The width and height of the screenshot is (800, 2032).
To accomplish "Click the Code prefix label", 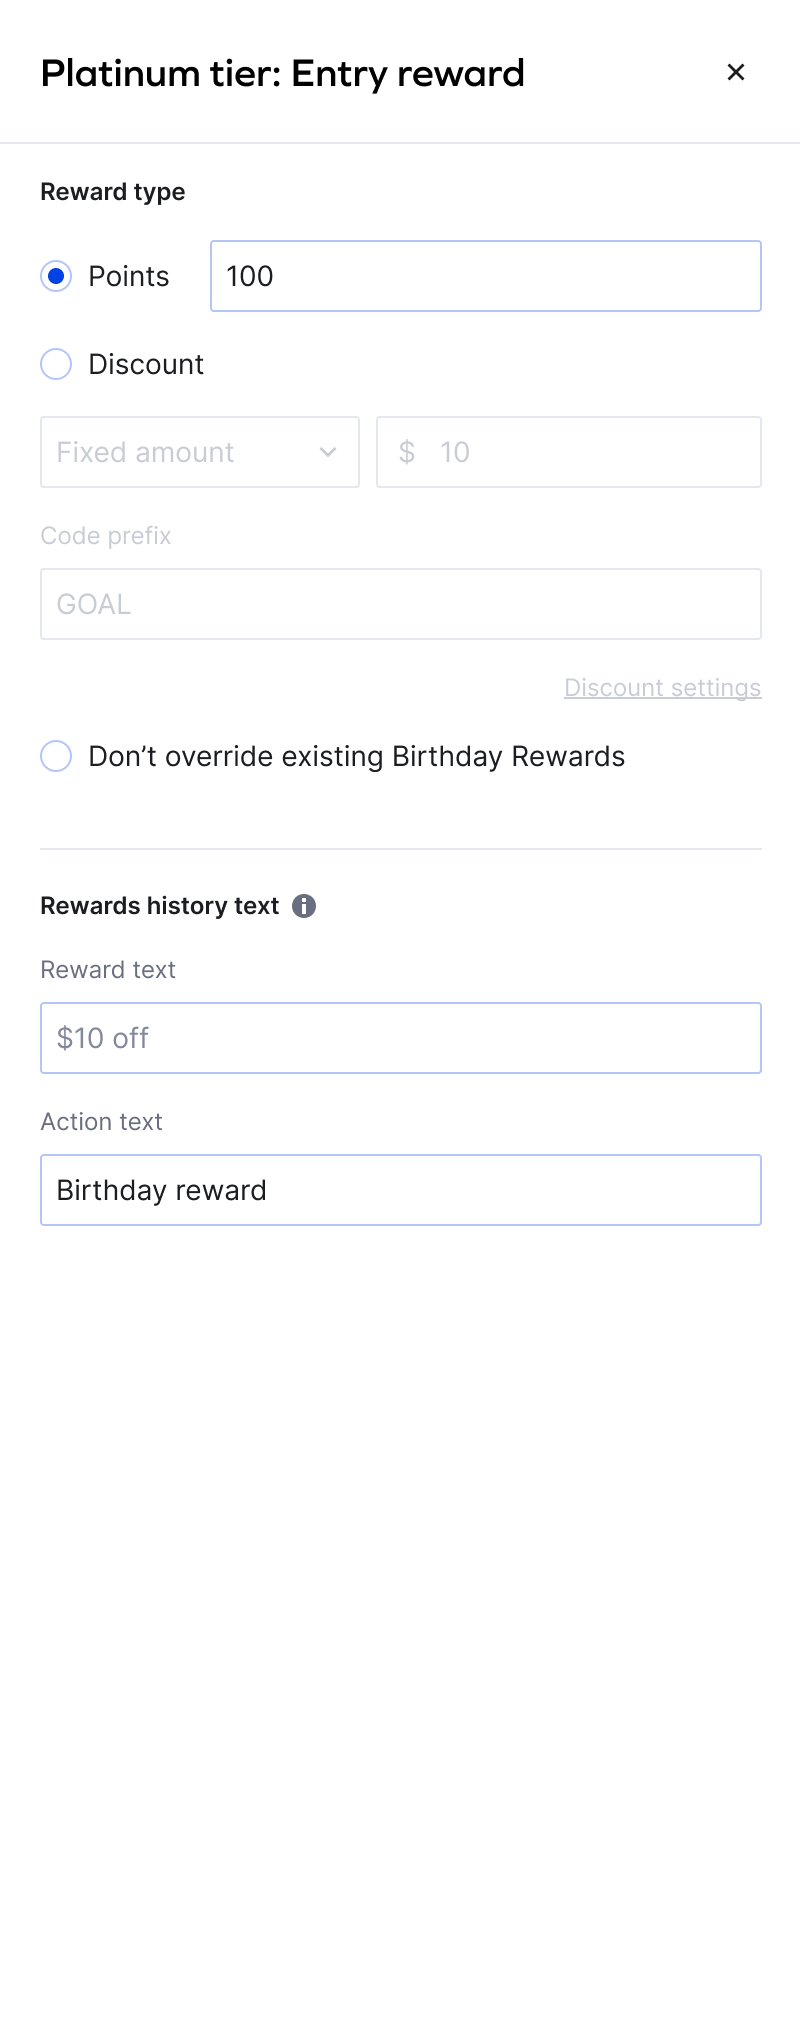I will pyautogui.click(x=105, y=536).
